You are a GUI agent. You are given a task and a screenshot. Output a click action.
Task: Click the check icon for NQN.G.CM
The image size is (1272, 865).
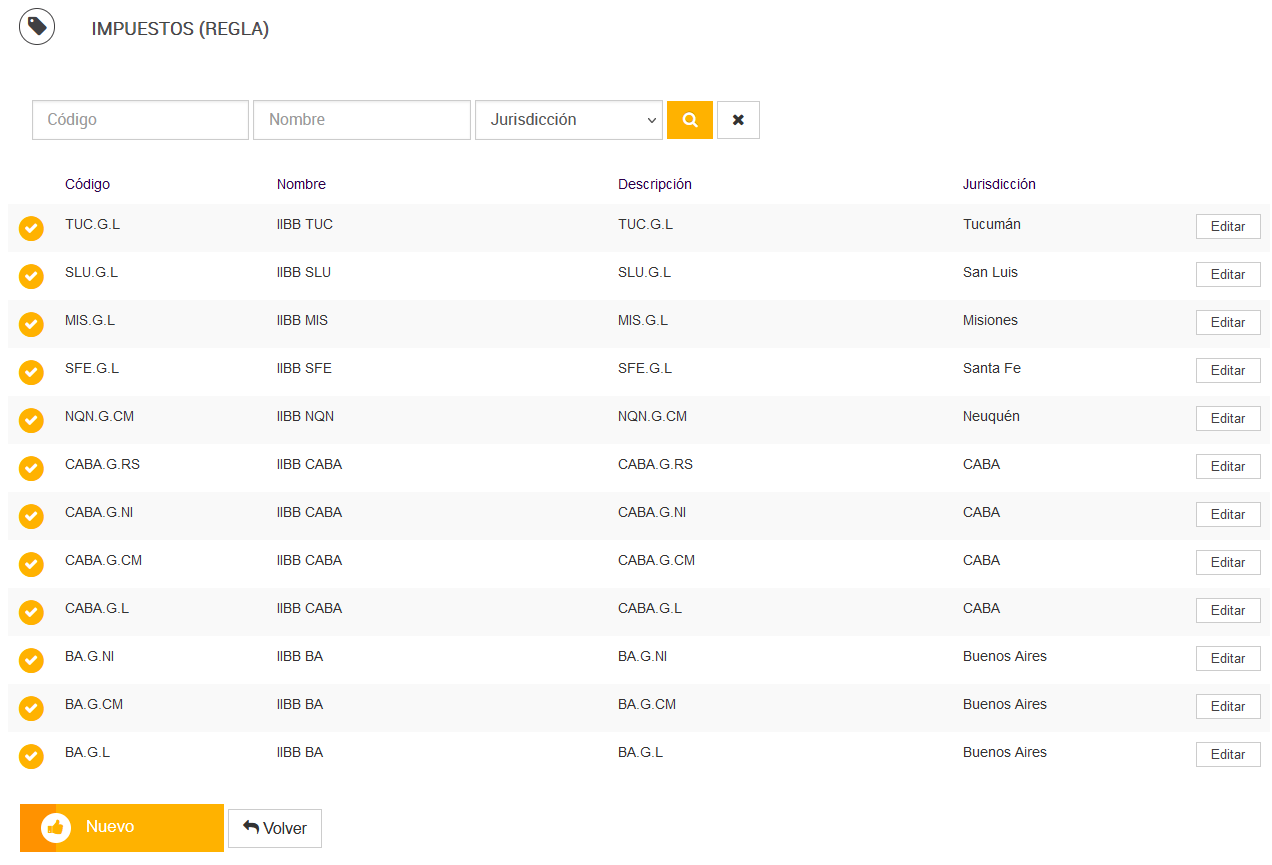pos(32,420)
